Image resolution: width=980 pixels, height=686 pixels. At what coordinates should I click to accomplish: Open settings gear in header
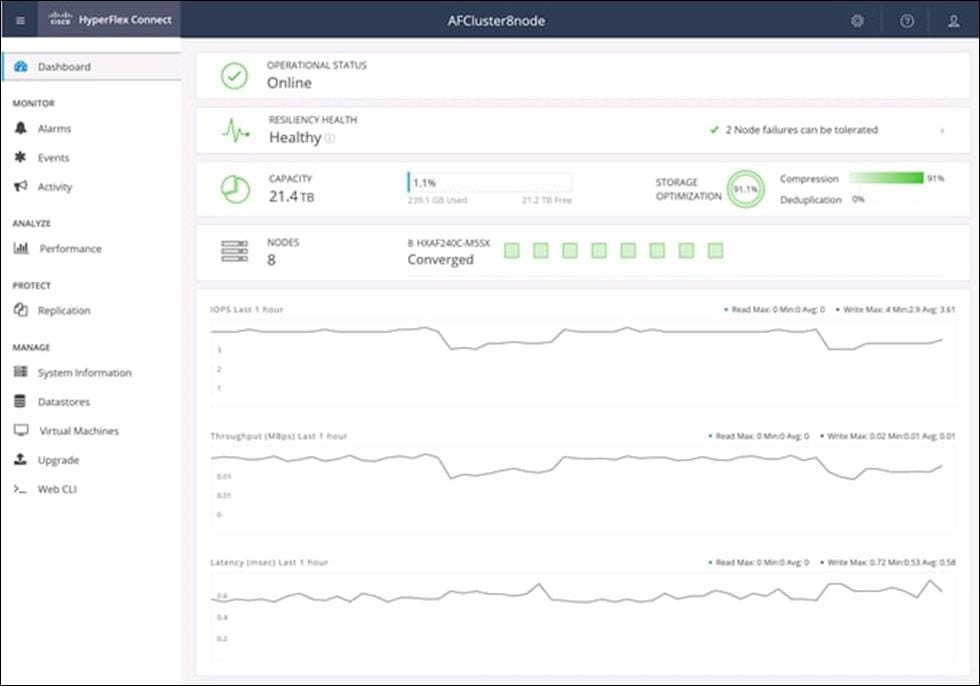coord(858,21)
